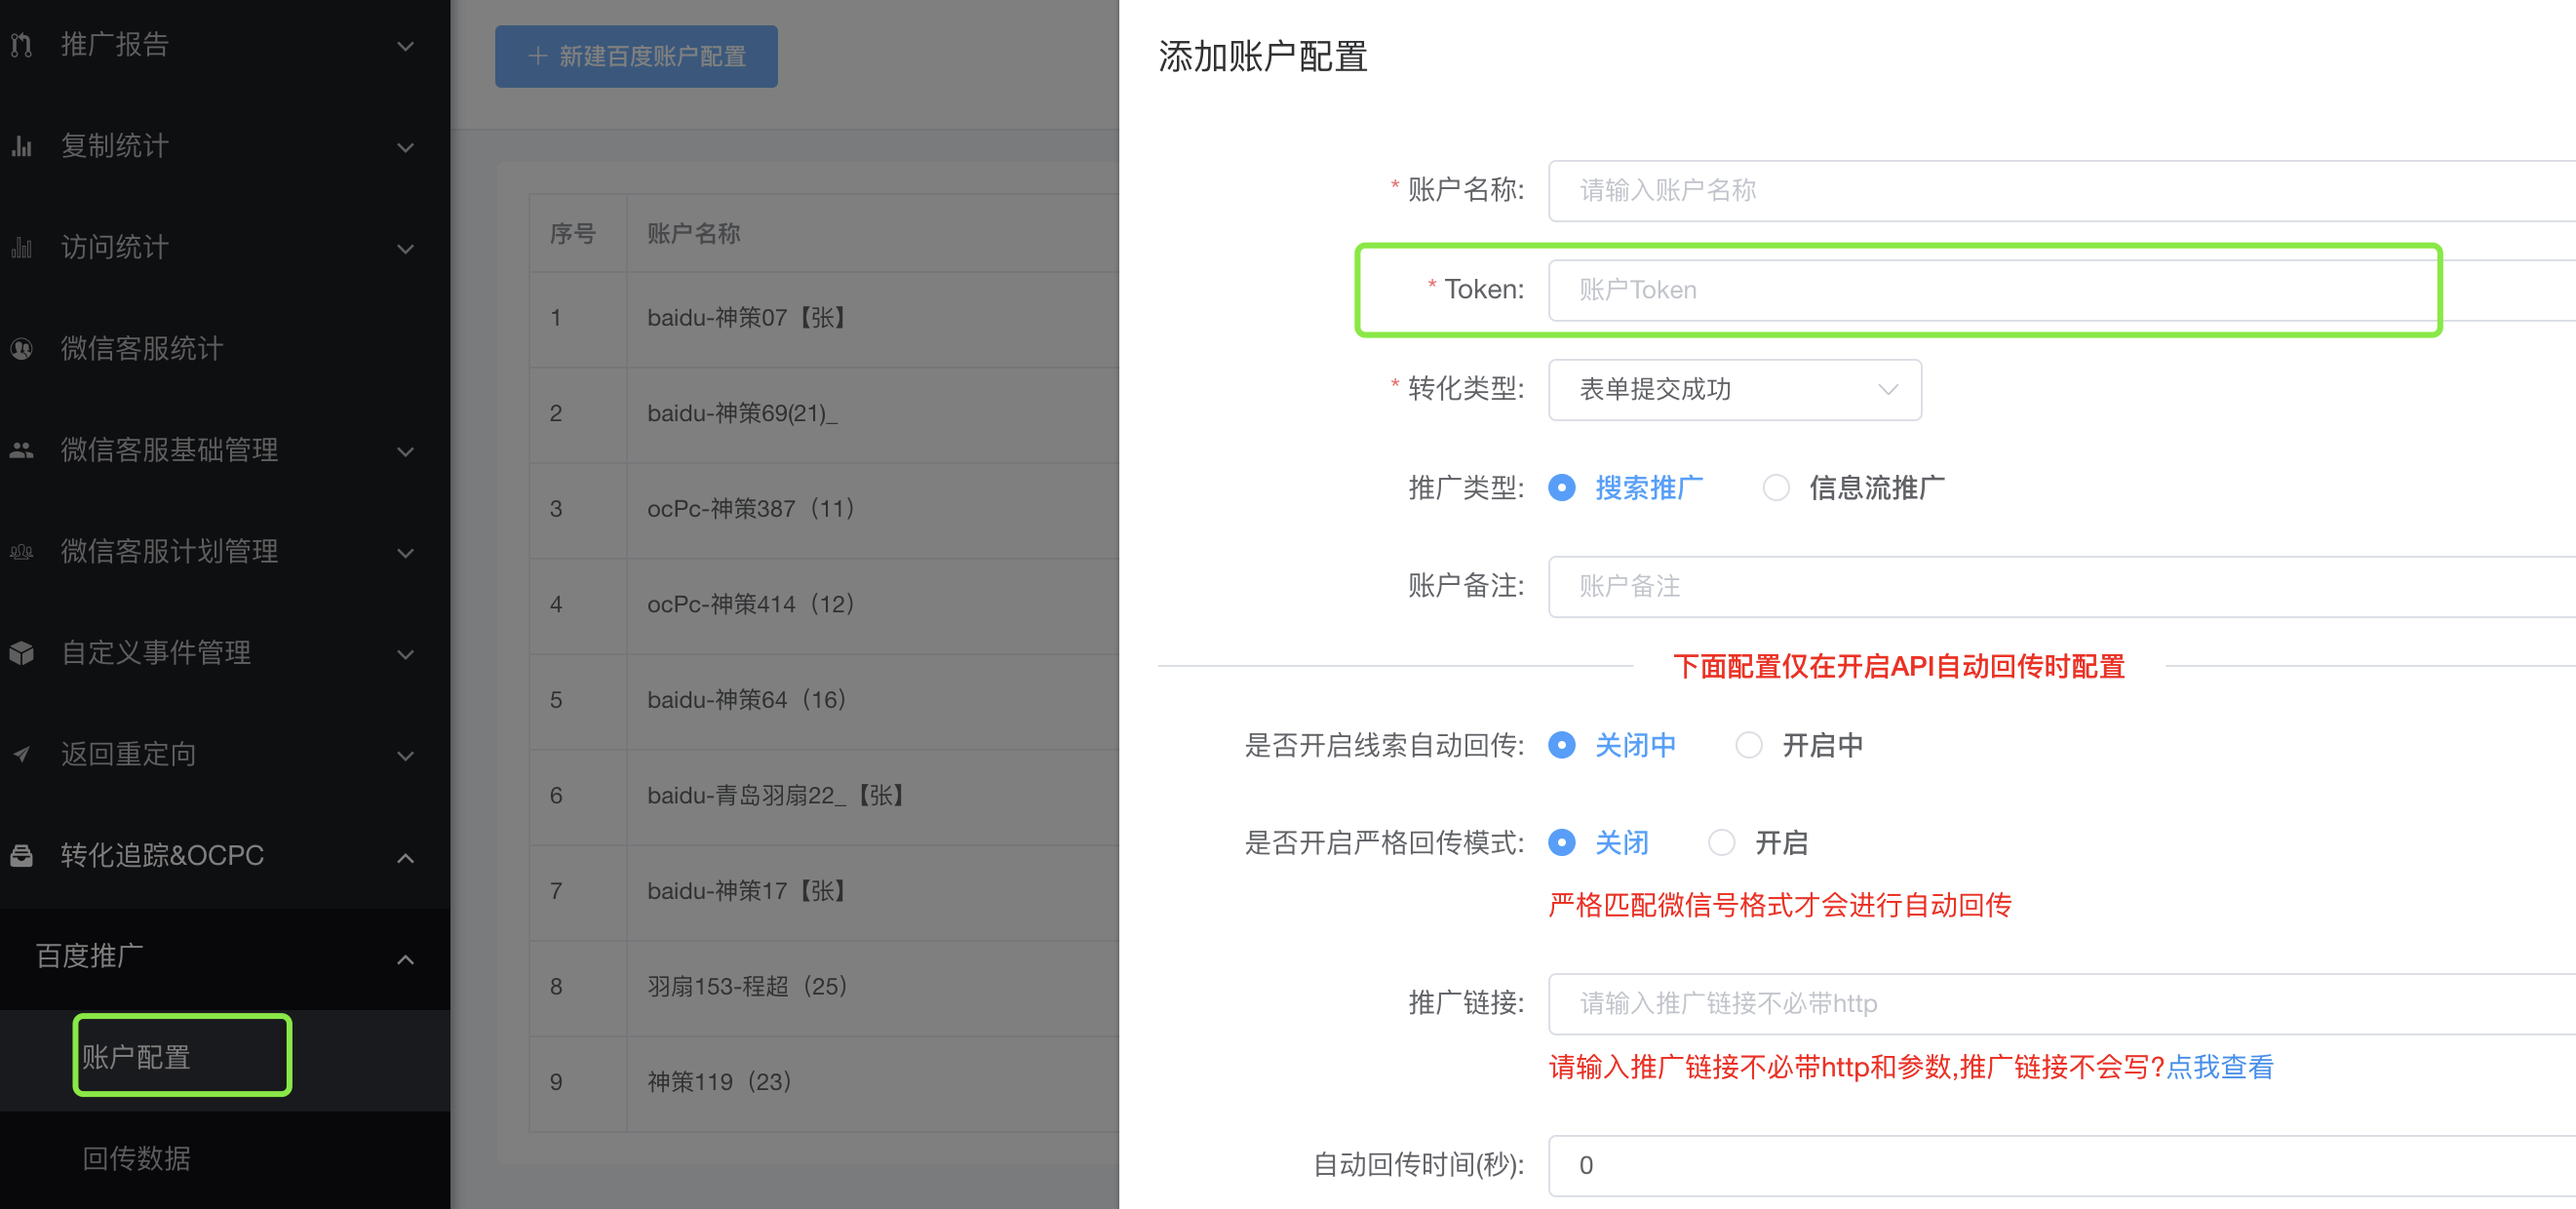The height and width of the screenshot is (1209, 2576).
Task: Click row baidu-青岛羽扇22_【张】
Action: pyautogui.click(x=823, y=795)
